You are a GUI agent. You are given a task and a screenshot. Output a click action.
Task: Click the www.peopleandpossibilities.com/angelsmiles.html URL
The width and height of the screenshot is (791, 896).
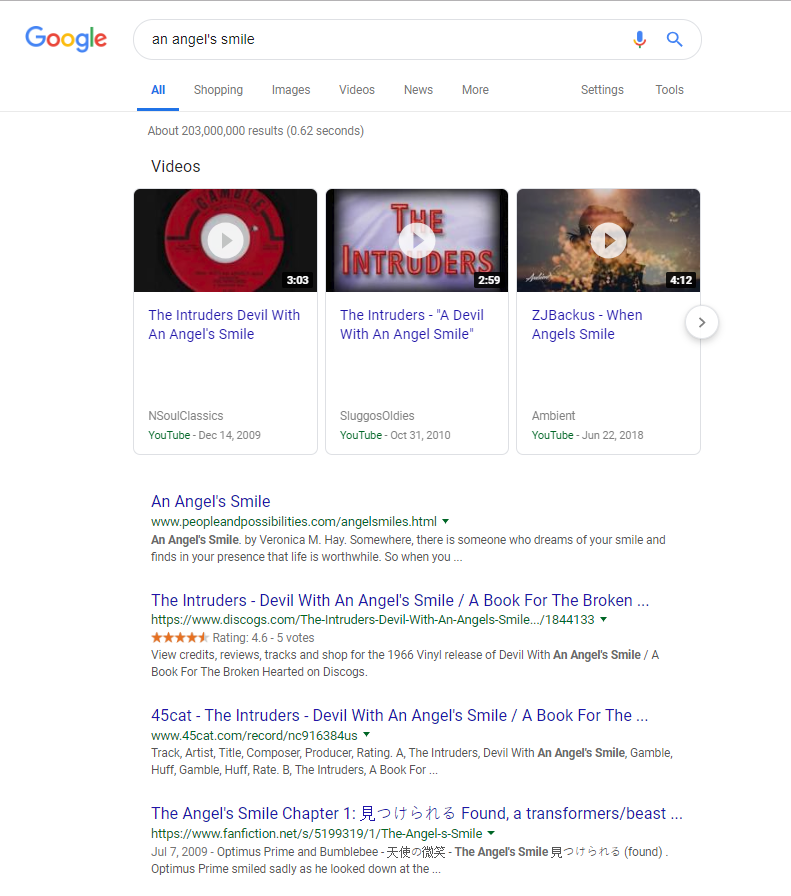294,521
